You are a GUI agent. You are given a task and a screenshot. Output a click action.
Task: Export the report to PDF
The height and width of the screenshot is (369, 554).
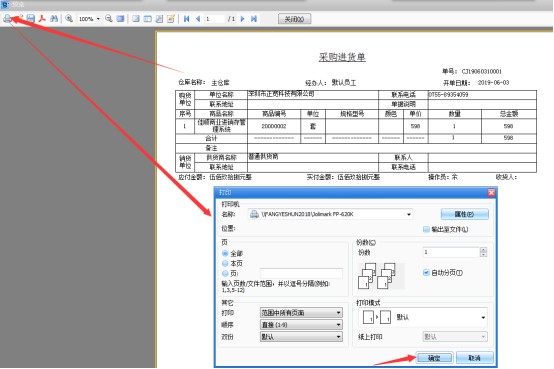point(42,19)
